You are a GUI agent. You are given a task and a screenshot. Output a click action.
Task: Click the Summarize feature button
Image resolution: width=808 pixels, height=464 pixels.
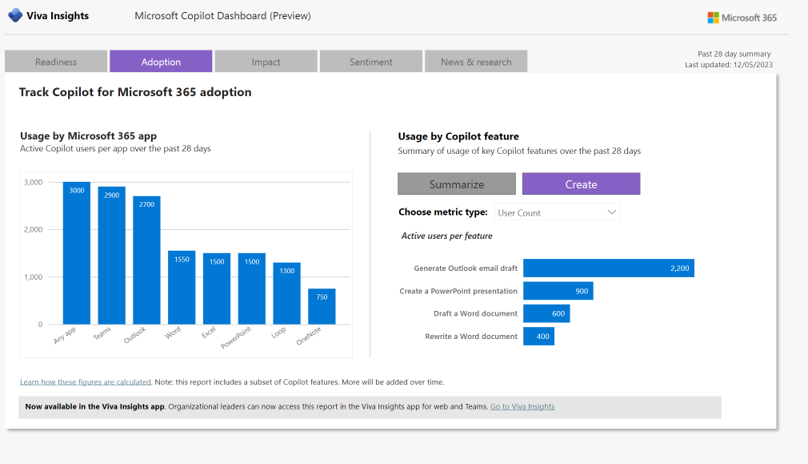pyautogui.click(x=456, y=184)
